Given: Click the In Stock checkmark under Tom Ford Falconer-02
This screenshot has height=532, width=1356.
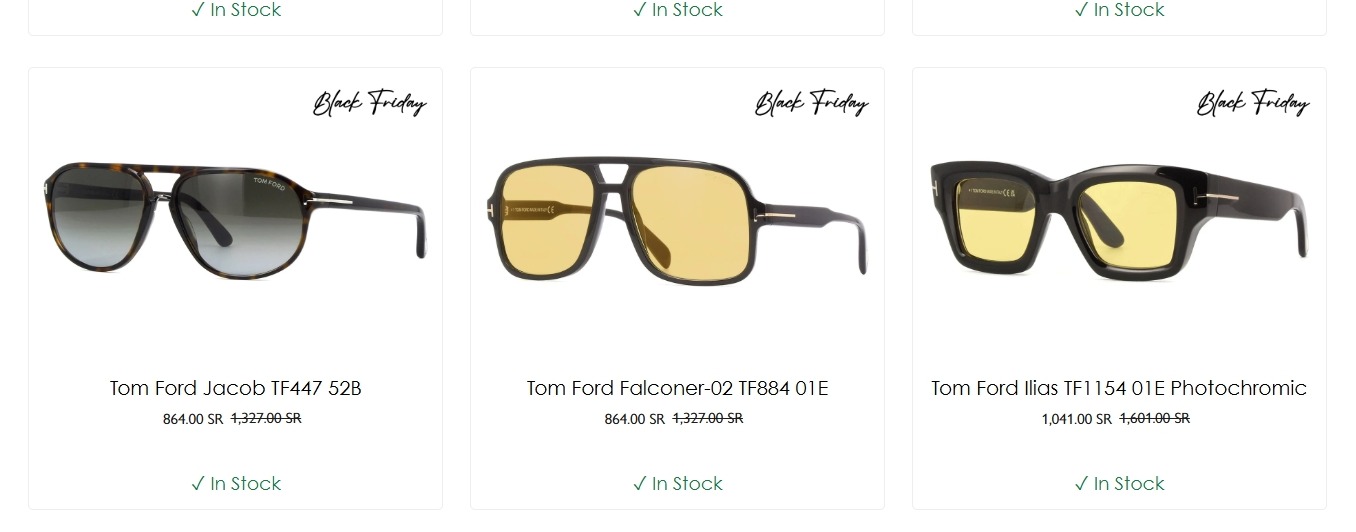Looking at the screenshot, I should click(x=640, y=484).
